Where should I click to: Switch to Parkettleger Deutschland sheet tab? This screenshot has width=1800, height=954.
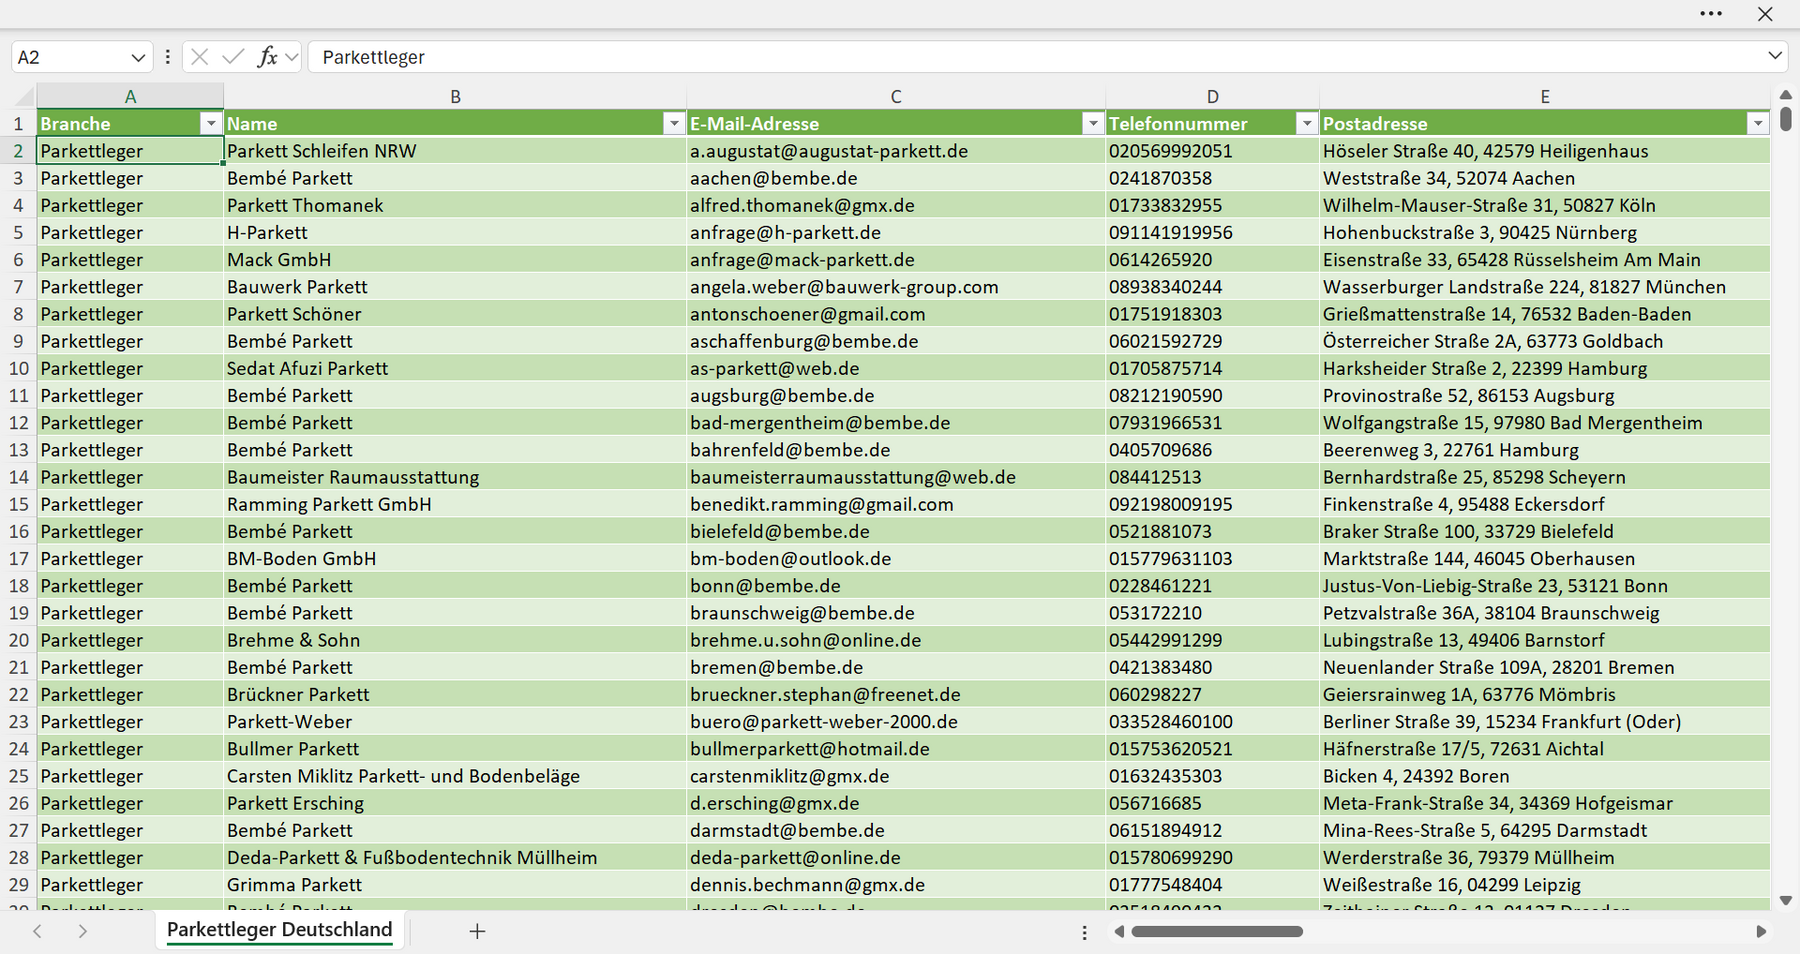click(x=279, y=930)
